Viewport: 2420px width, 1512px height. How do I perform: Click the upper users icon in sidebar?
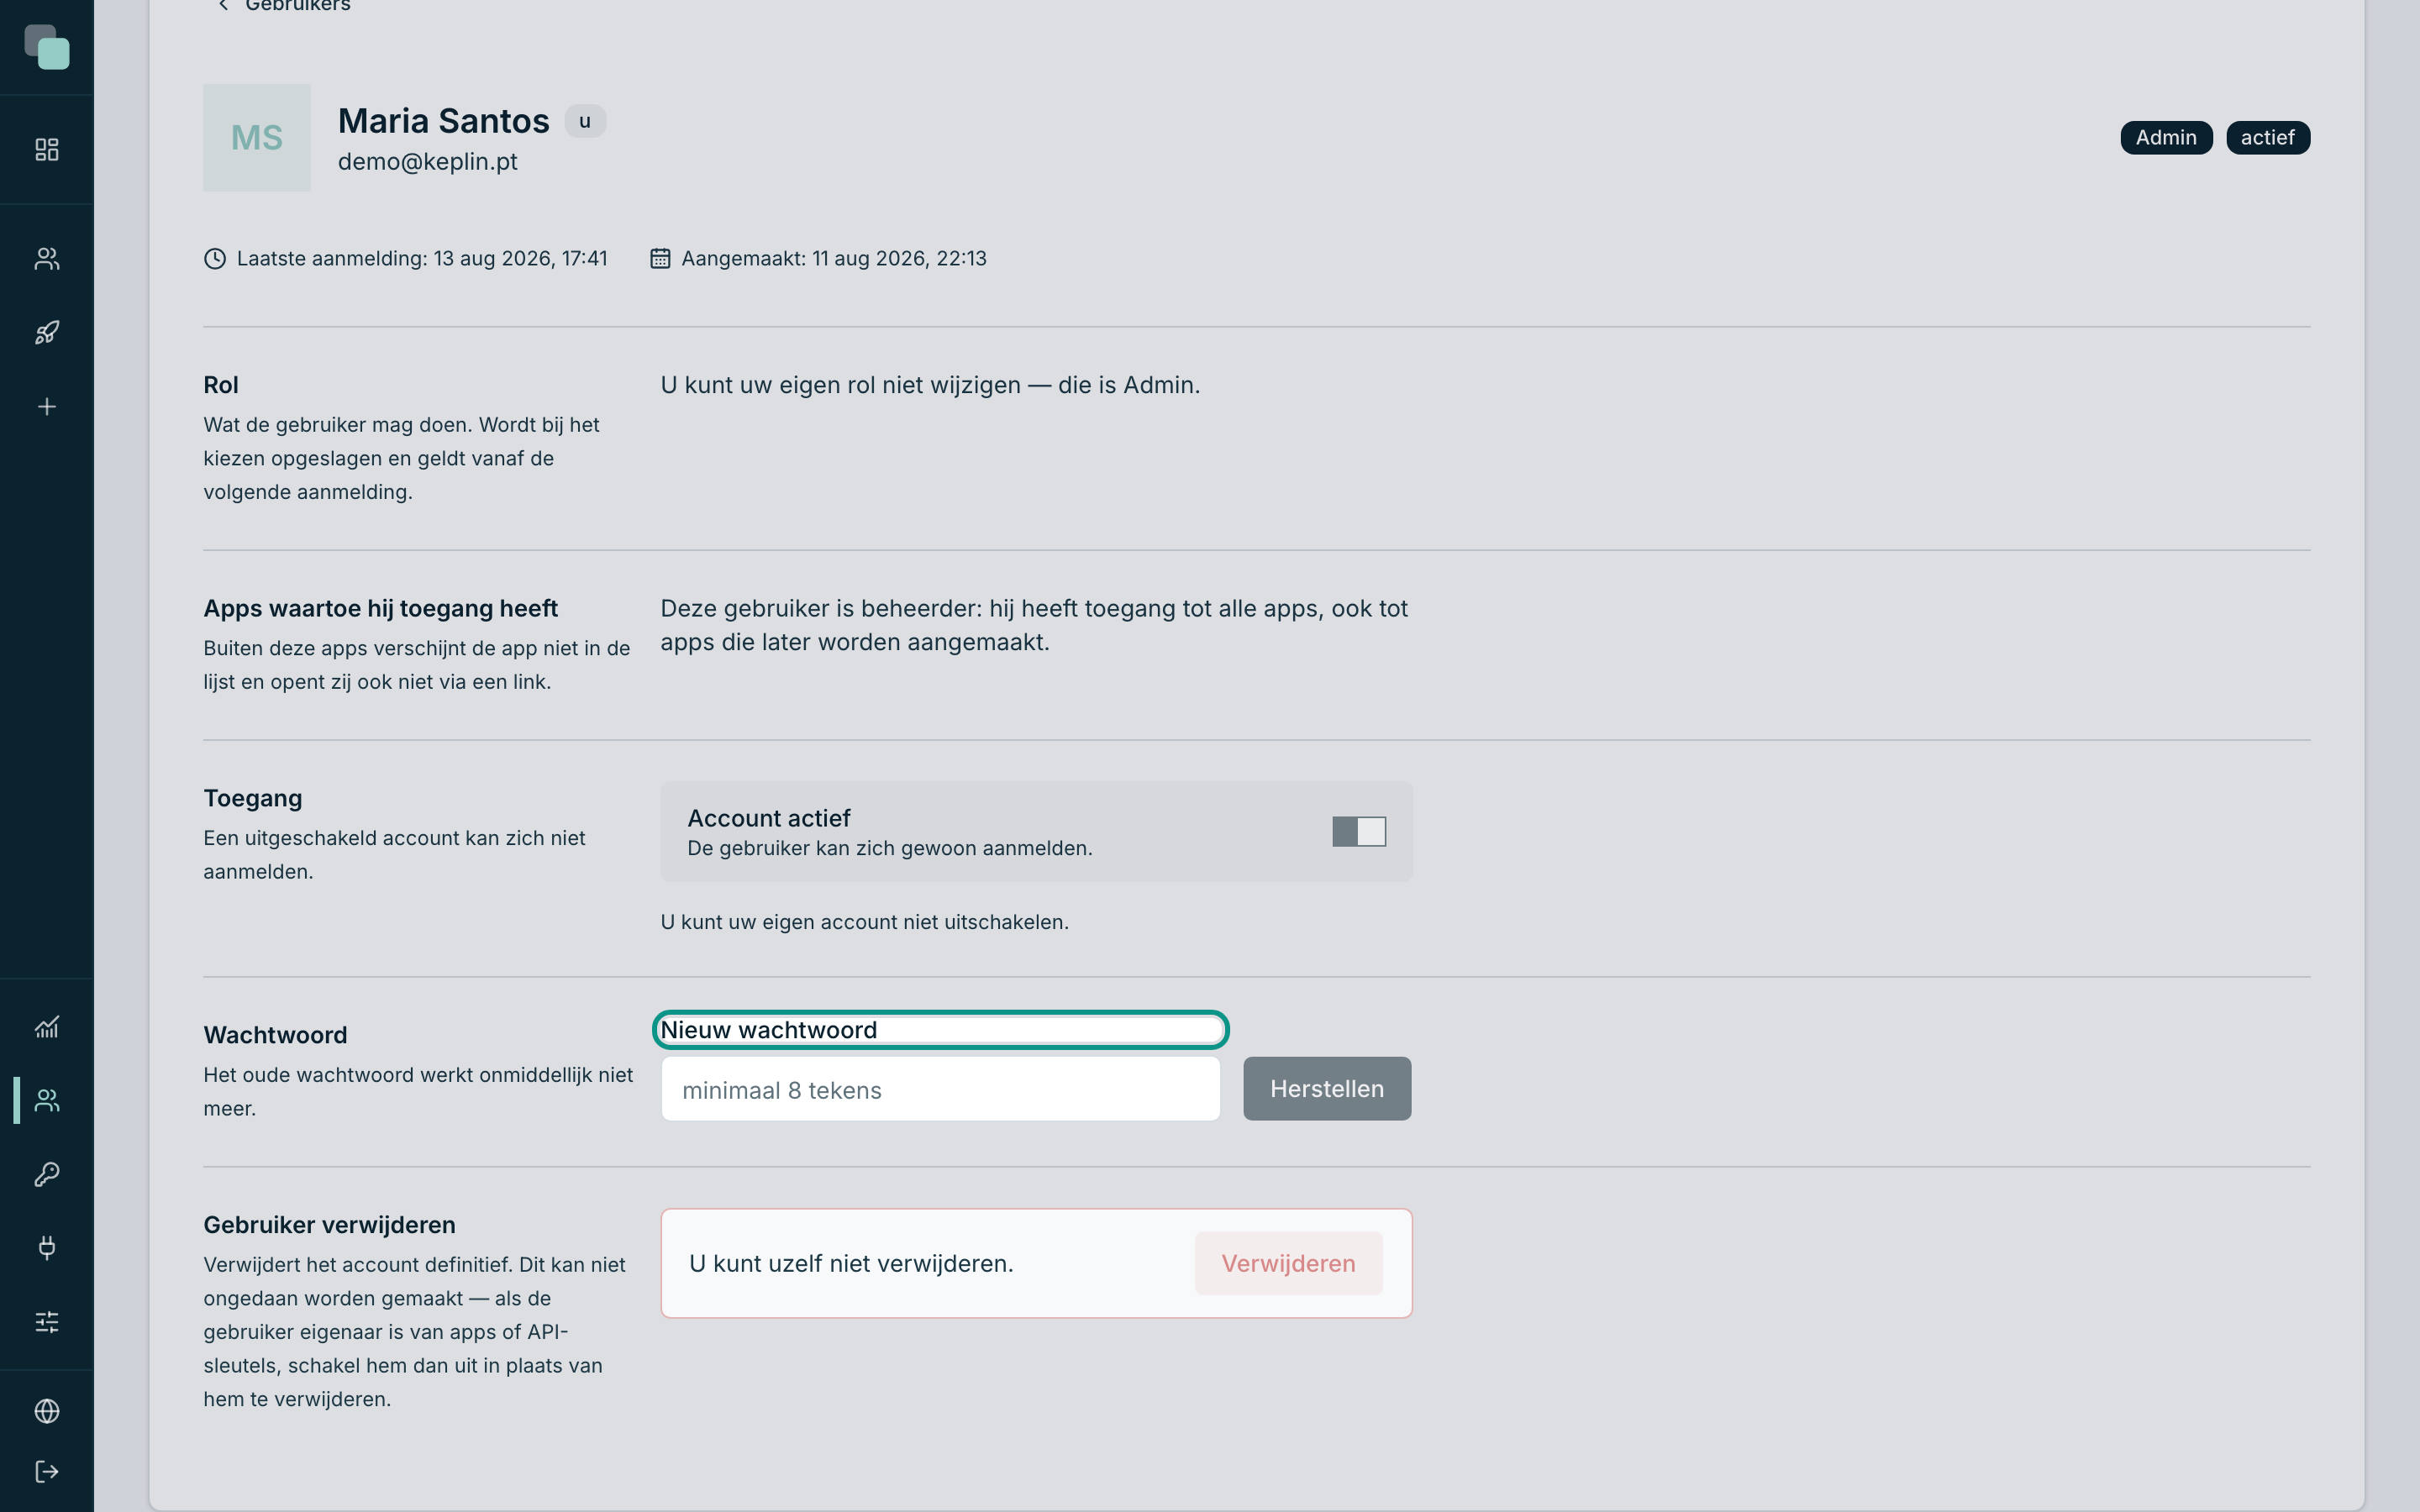[47, 259]
